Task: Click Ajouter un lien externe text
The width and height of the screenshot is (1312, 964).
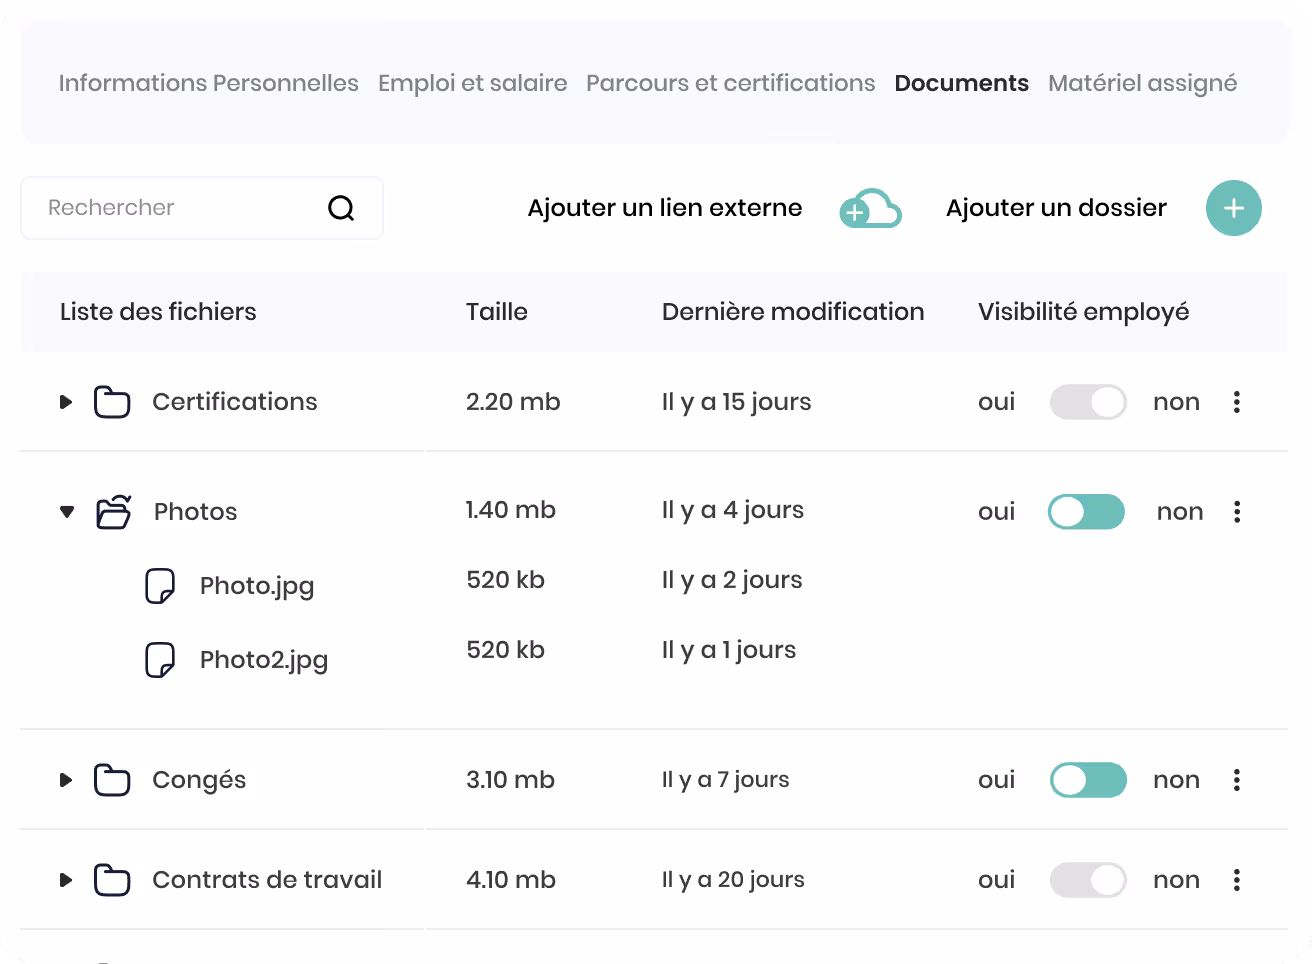Action: coord(665,208)
